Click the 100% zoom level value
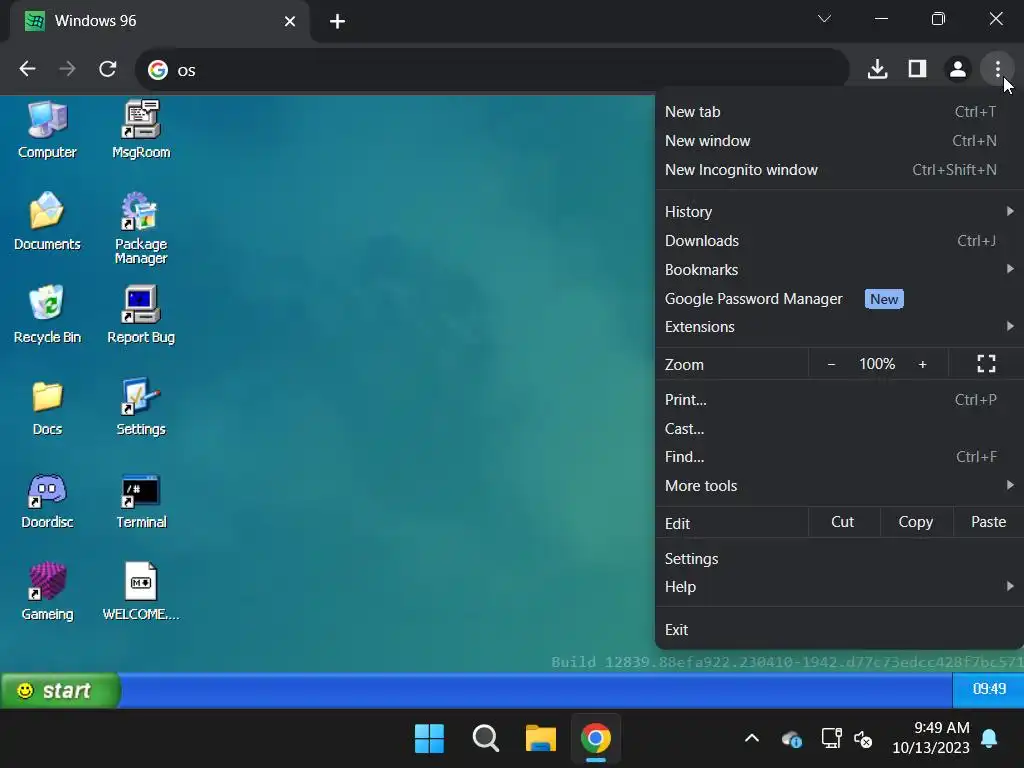The height and width of the screenshot is (768, 1024). (x=877, y=364)
